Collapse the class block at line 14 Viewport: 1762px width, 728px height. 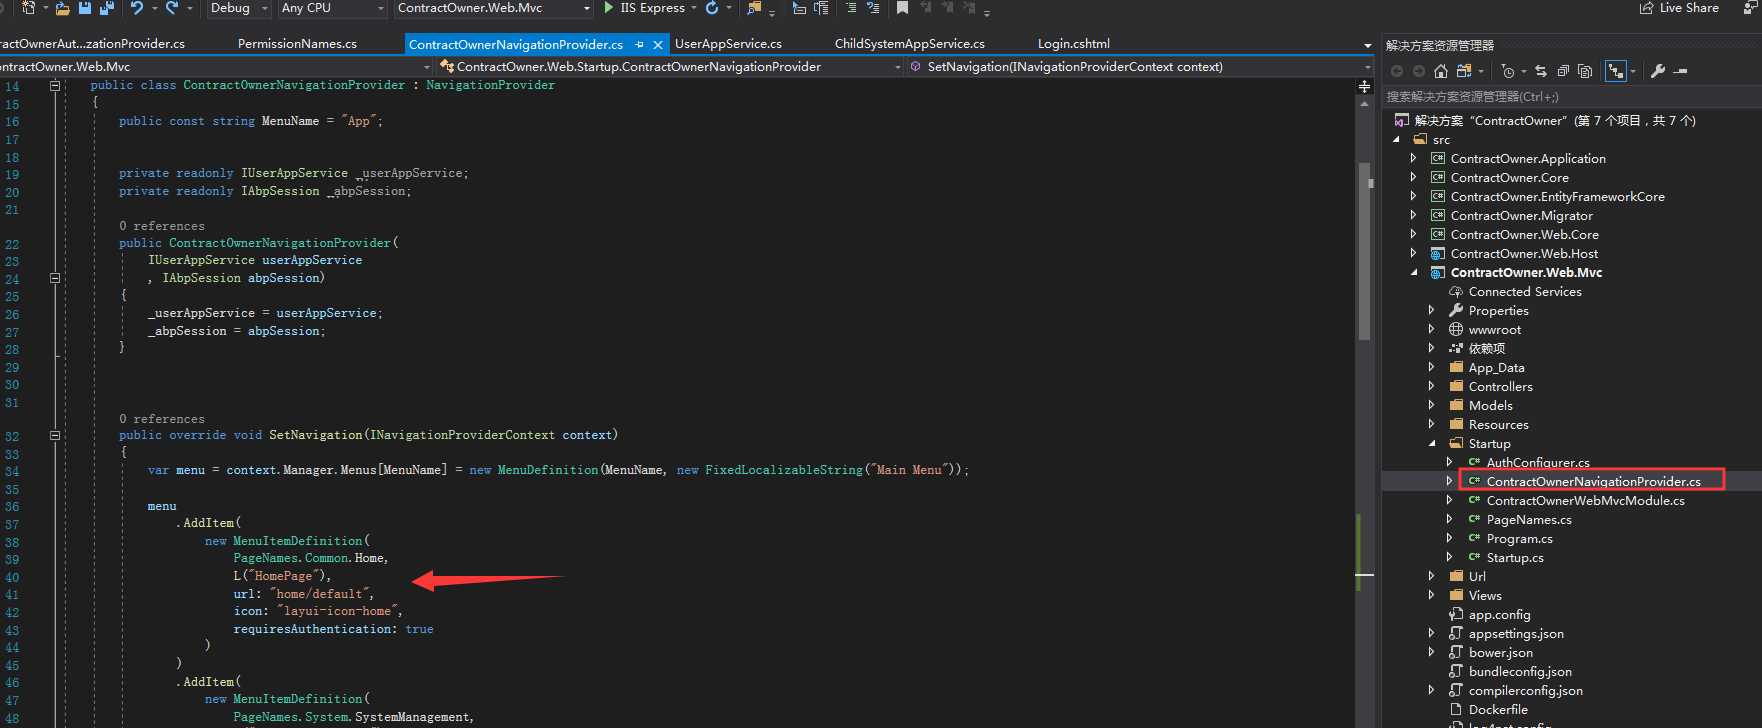[x=55, y=86]
